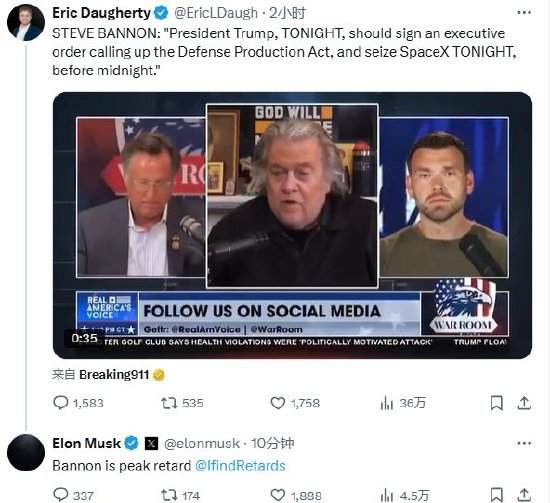Open more options menu on Elon Musk's reply

[524, 443]
